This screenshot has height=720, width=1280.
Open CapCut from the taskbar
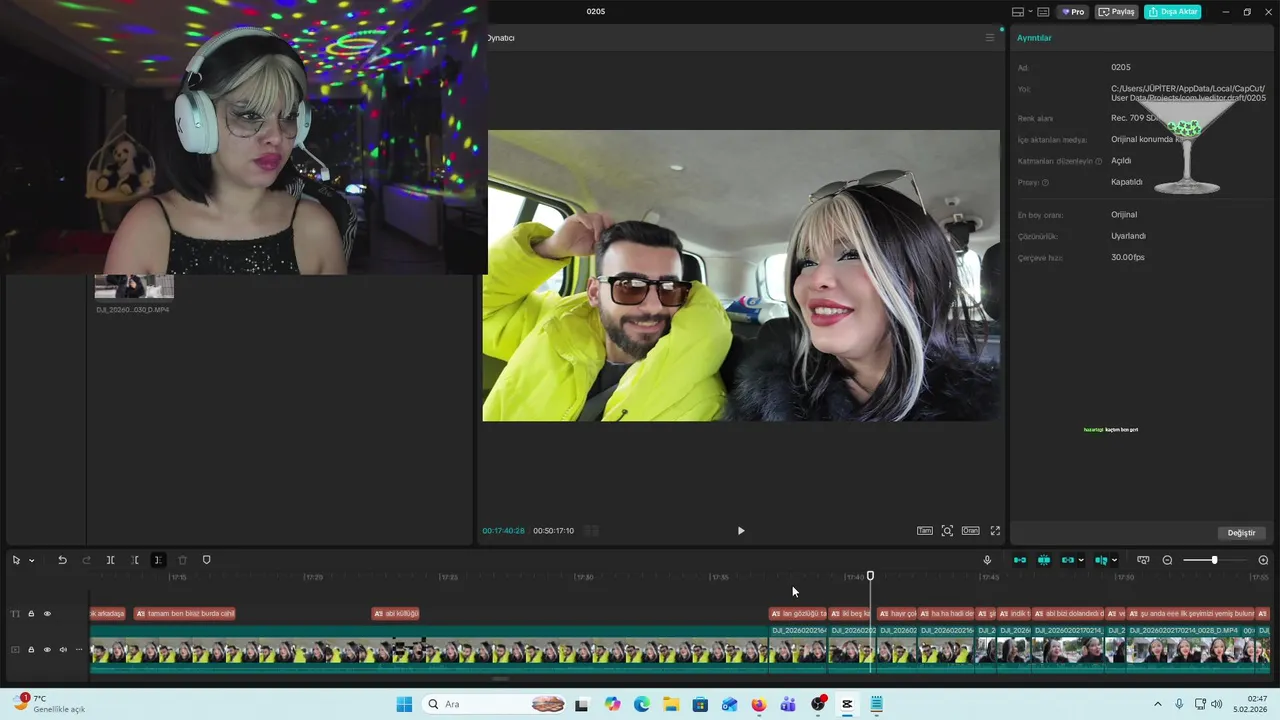[x=847, y=704]
